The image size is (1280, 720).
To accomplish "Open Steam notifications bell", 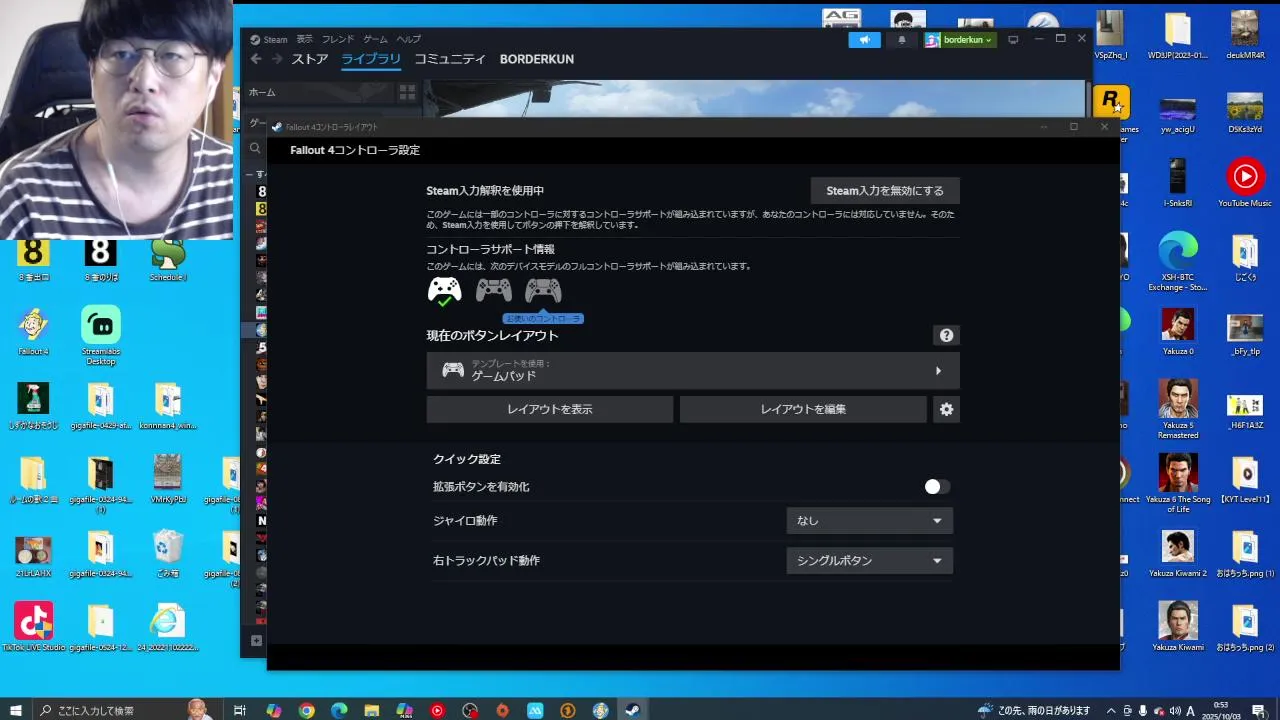I will point(901,40).
